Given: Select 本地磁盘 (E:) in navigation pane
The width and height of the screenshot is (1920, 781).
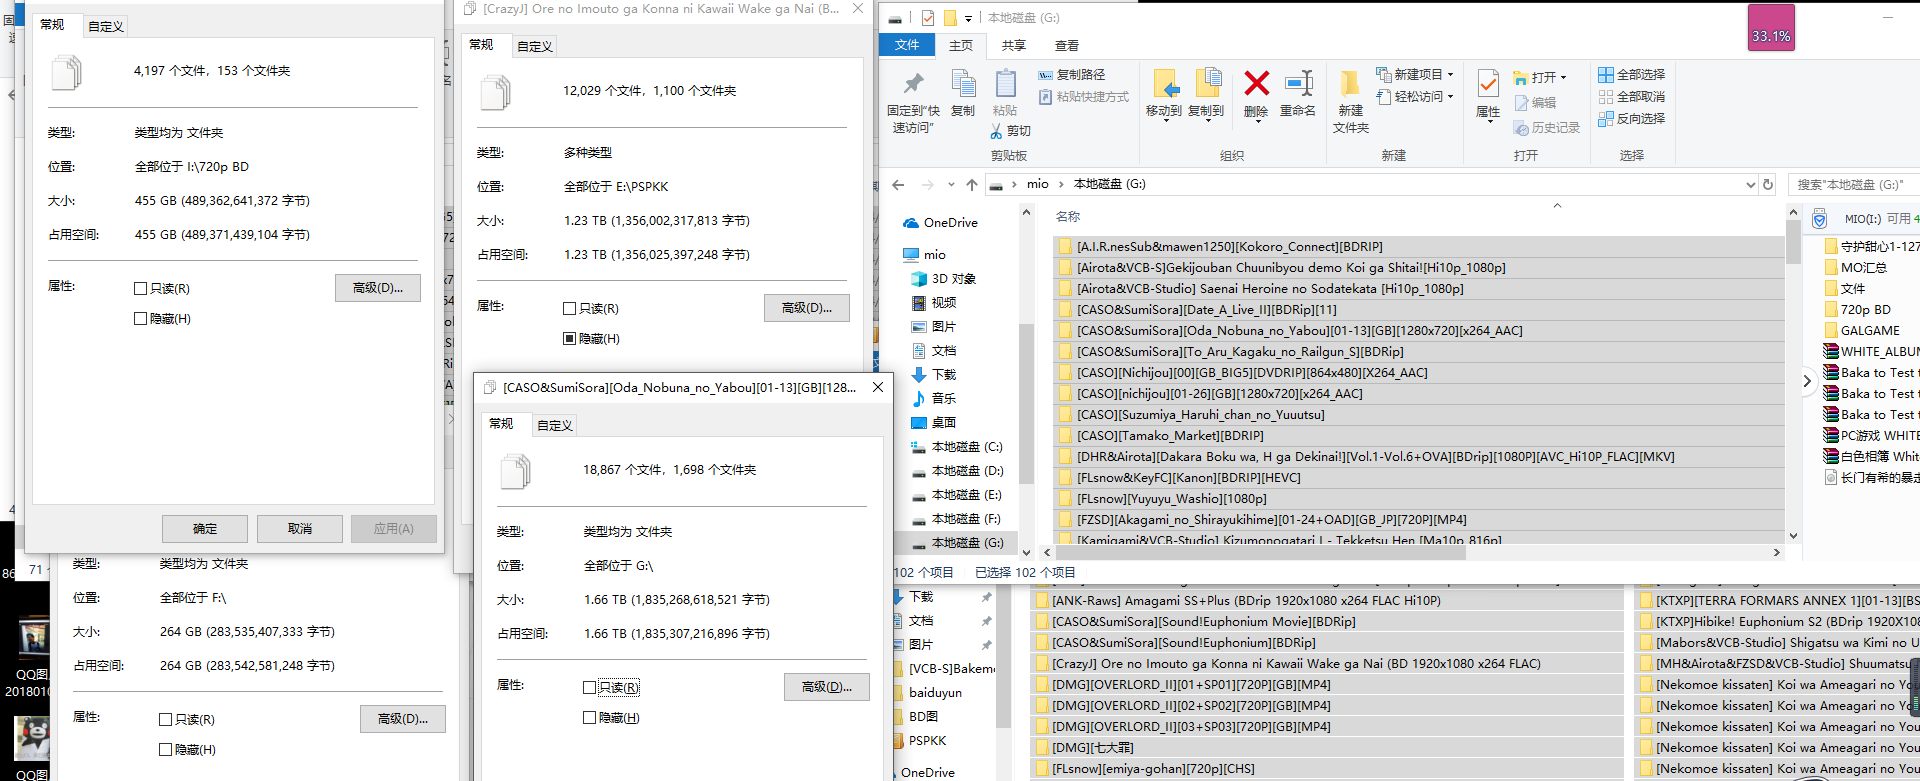Looking at the screenshot, I should (x=957, y=495).
